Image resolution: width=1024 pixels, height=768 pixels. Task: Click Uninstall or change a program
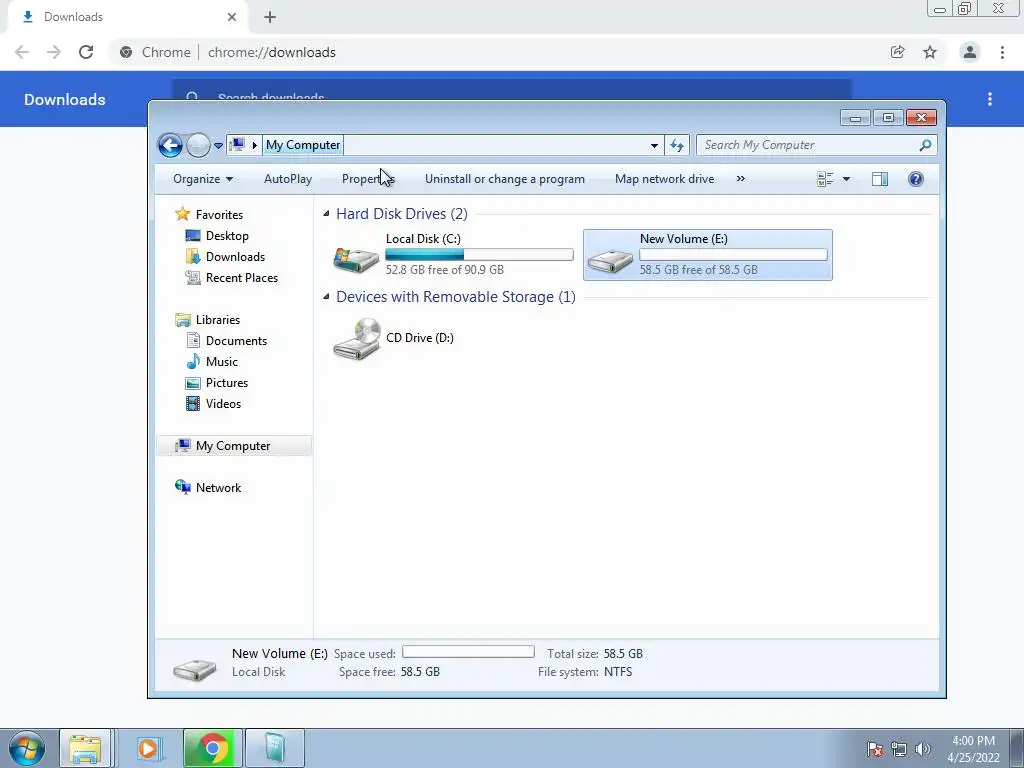pos(505,179)
